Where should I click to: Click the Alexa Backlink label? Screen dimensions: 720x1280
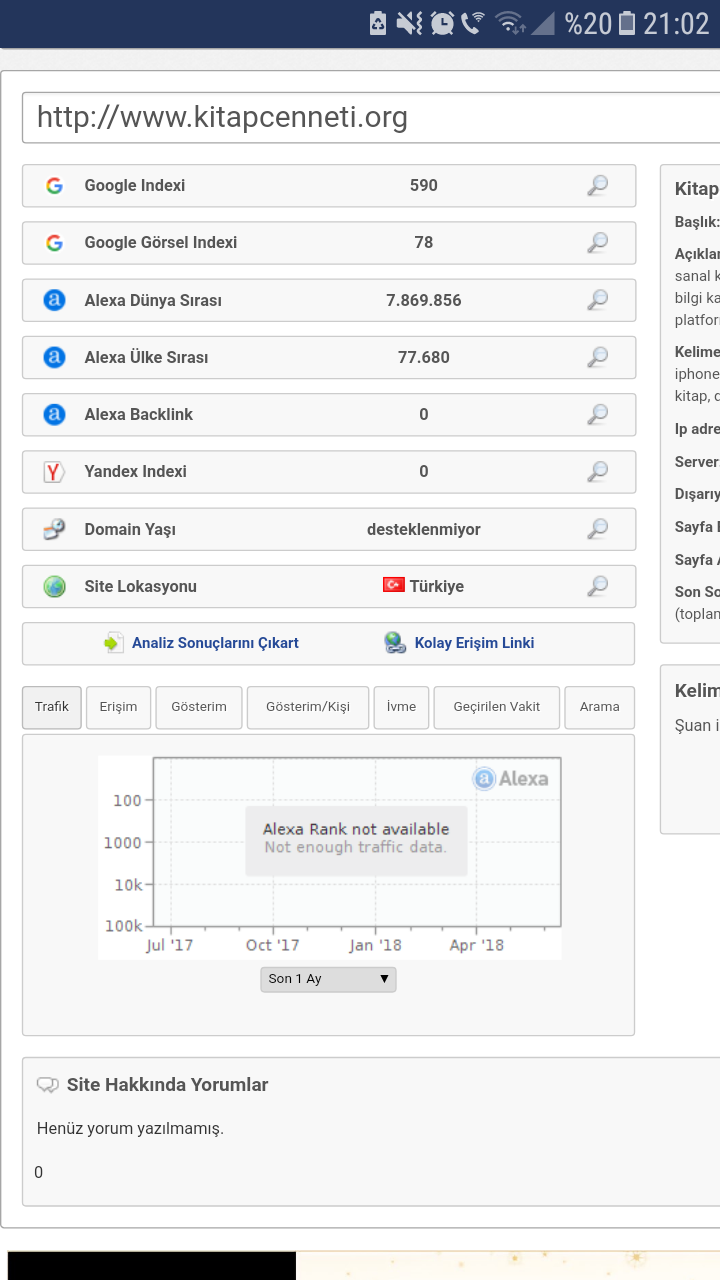139,414
